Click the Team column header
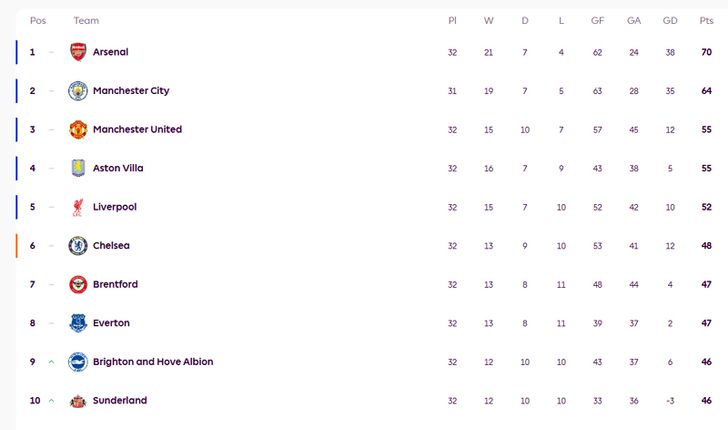The image size is (728, 430). tap(86, 20)
